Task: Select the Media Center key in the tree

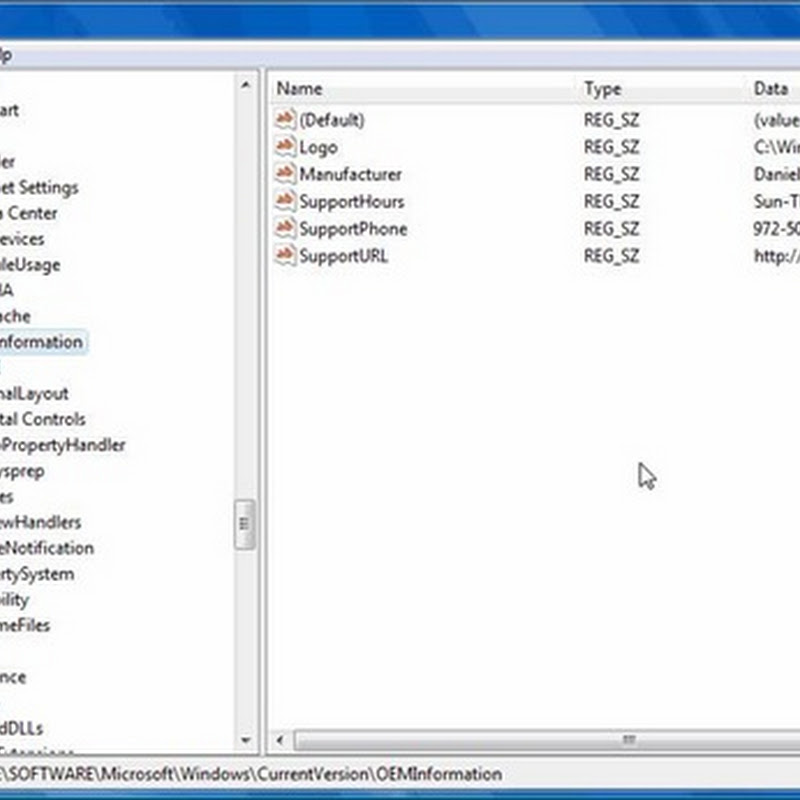Action: tap(29, 213)
